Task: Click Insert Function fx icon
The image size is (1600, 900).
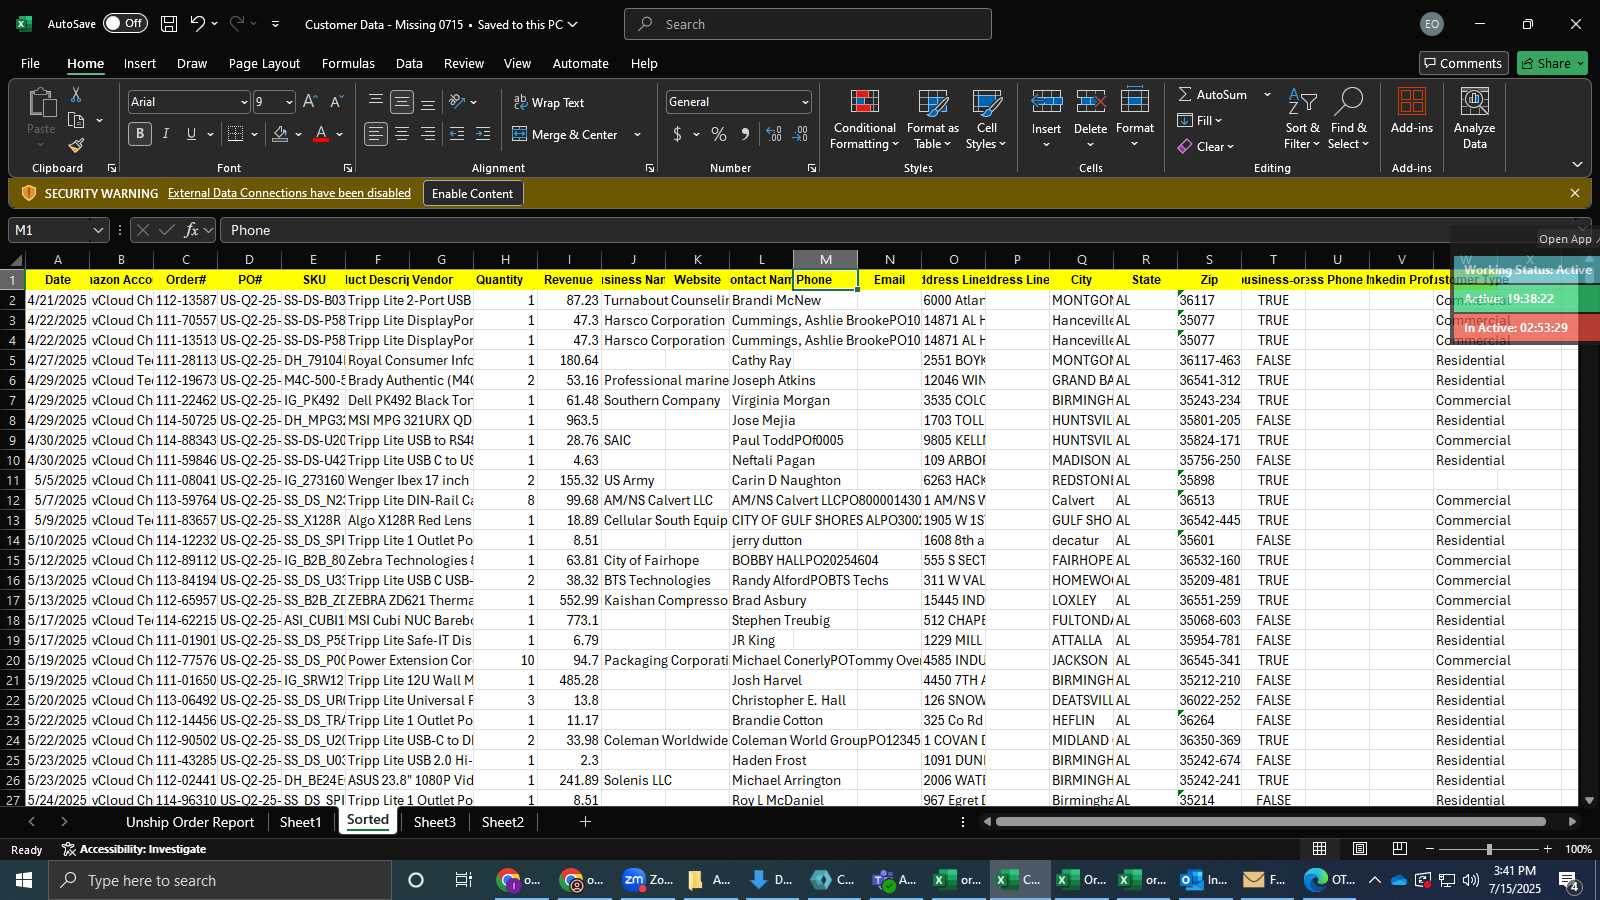Action: click(x=191, y=230)
